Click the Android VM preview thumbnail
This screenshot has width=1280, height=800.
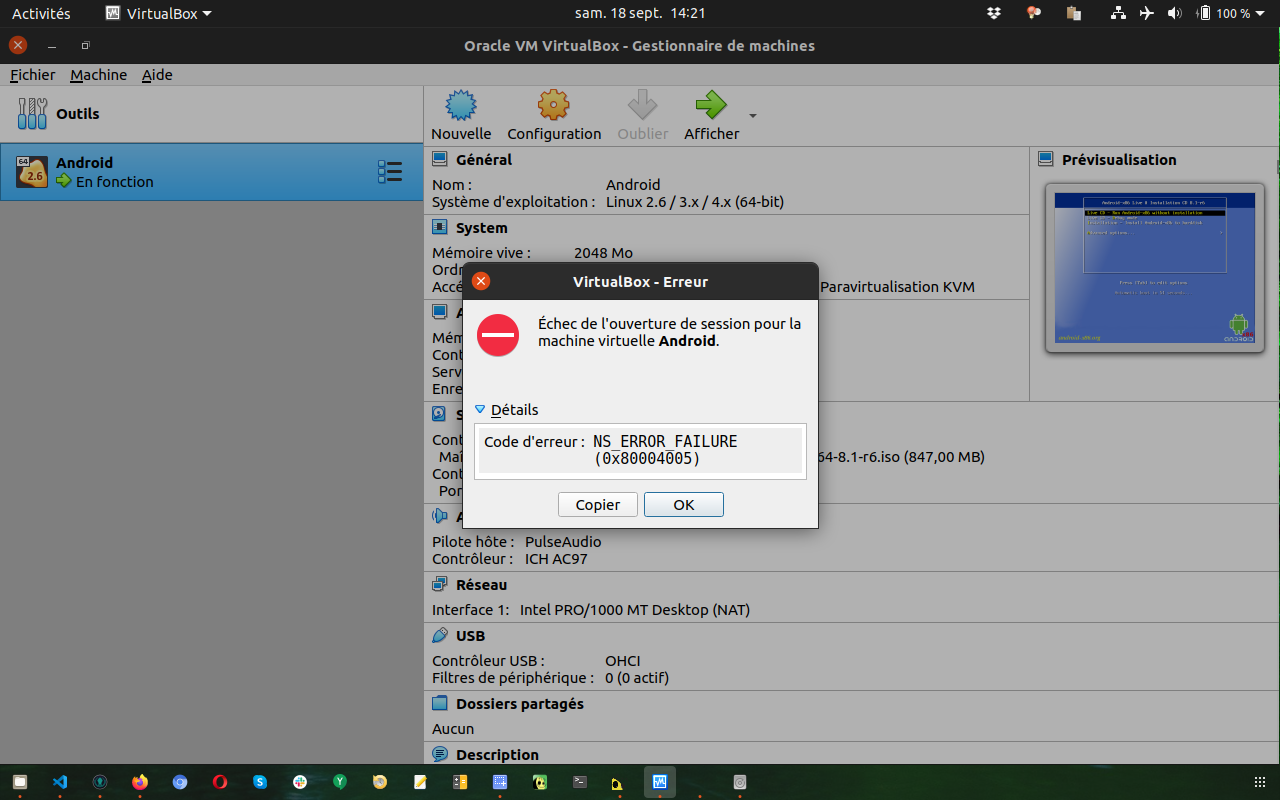(1155, 268)
